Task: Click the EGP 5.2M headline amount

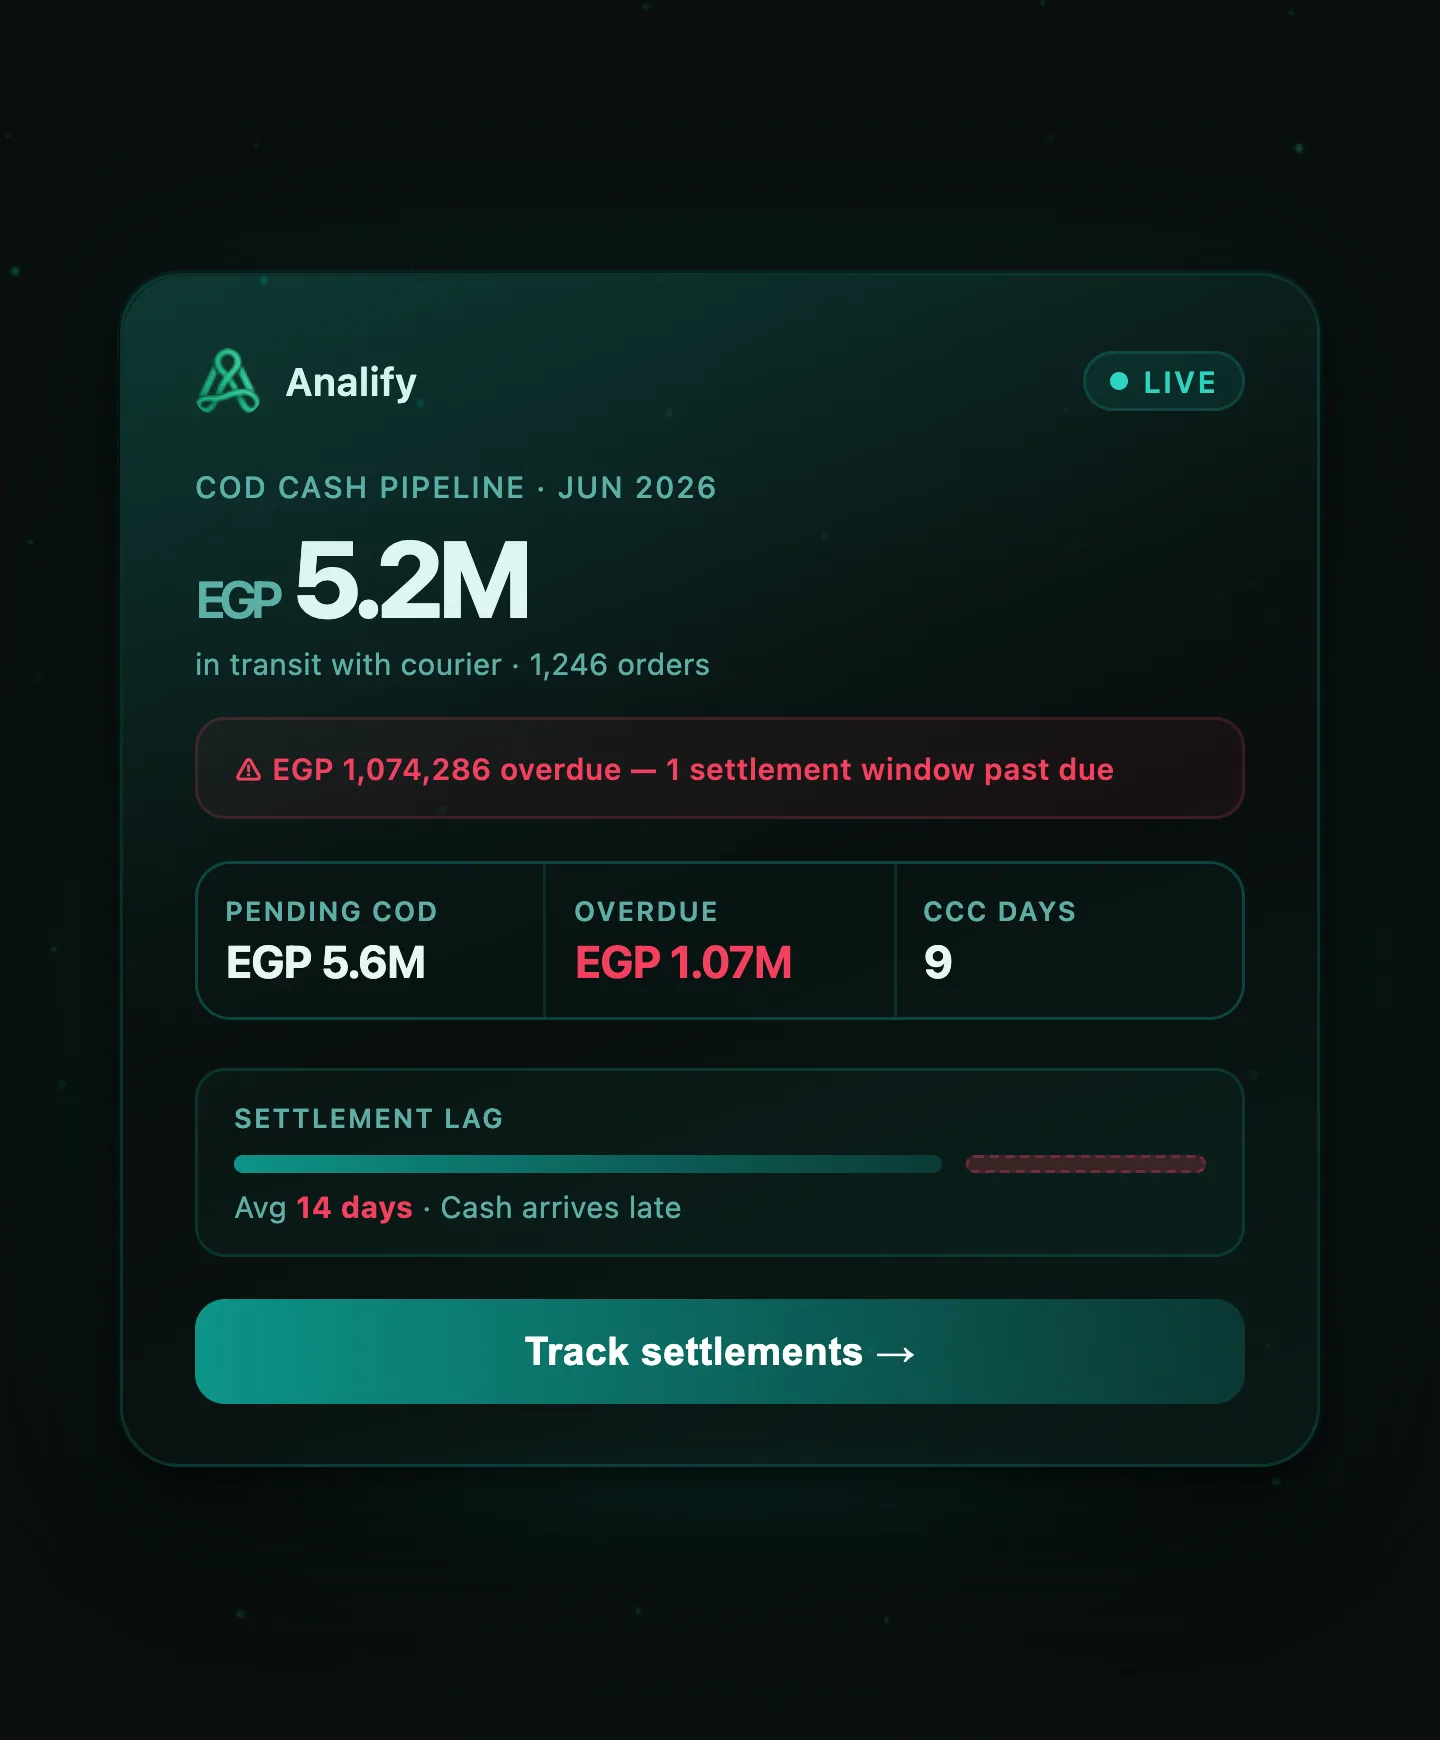Action: (362, 582)
